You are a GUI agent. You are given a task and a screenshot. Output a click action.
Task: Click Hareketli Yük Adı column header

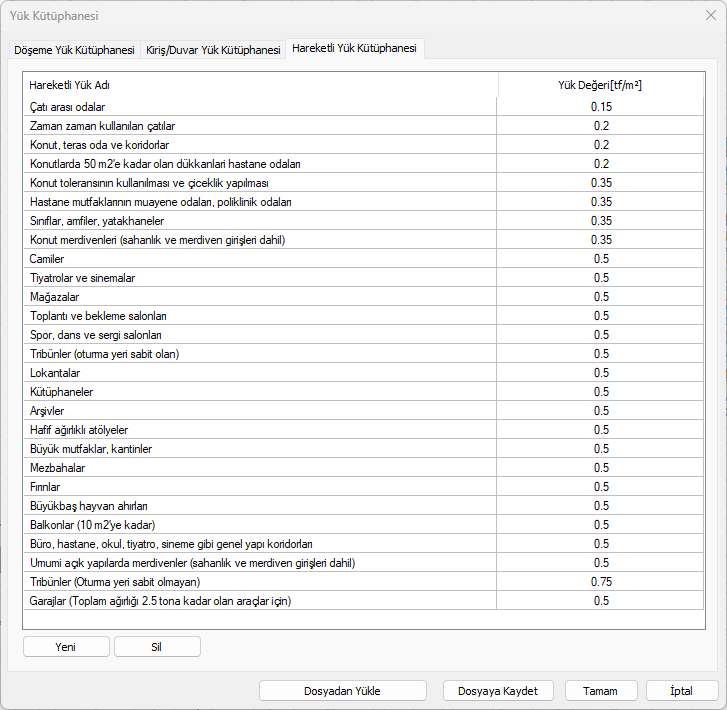click(70, 85)
